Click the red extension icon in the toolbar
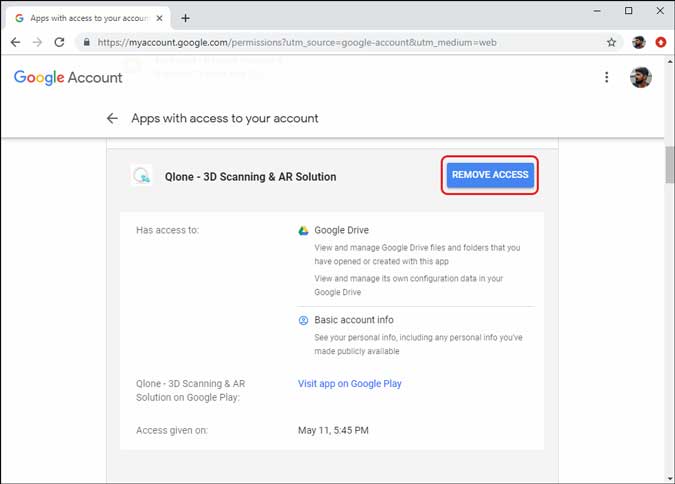 click(661, 43)
